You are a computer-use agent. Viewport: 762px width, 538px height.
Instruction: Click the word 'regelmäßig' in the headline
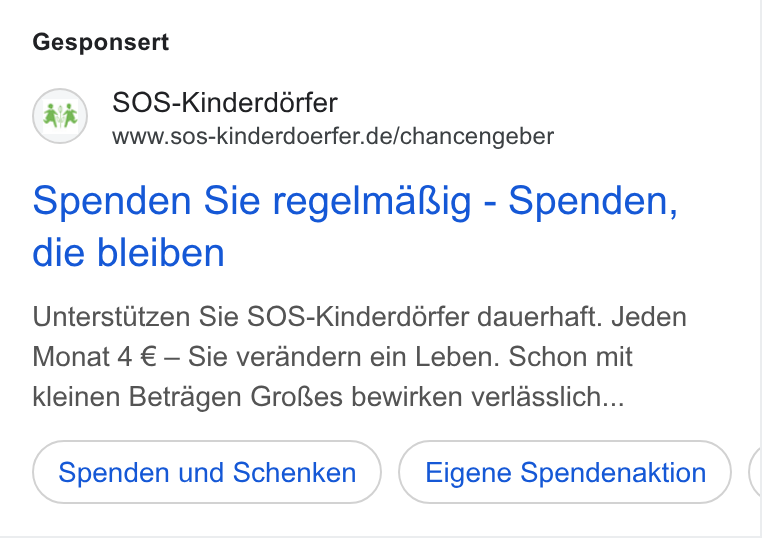coord(372,202)
